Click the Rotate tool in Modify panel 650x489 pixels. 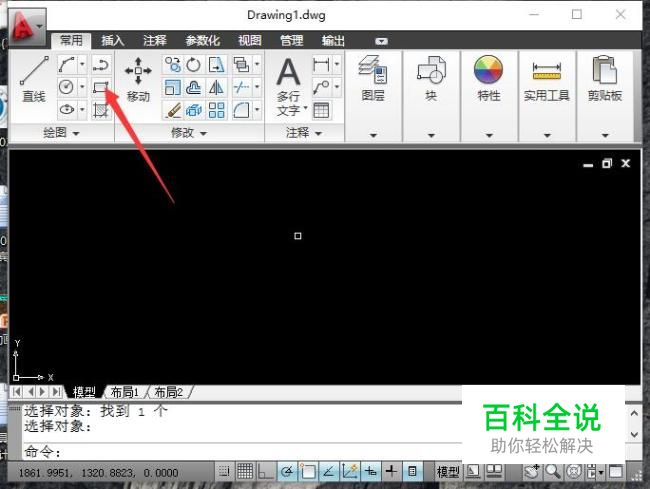click(x=194, y=64)
